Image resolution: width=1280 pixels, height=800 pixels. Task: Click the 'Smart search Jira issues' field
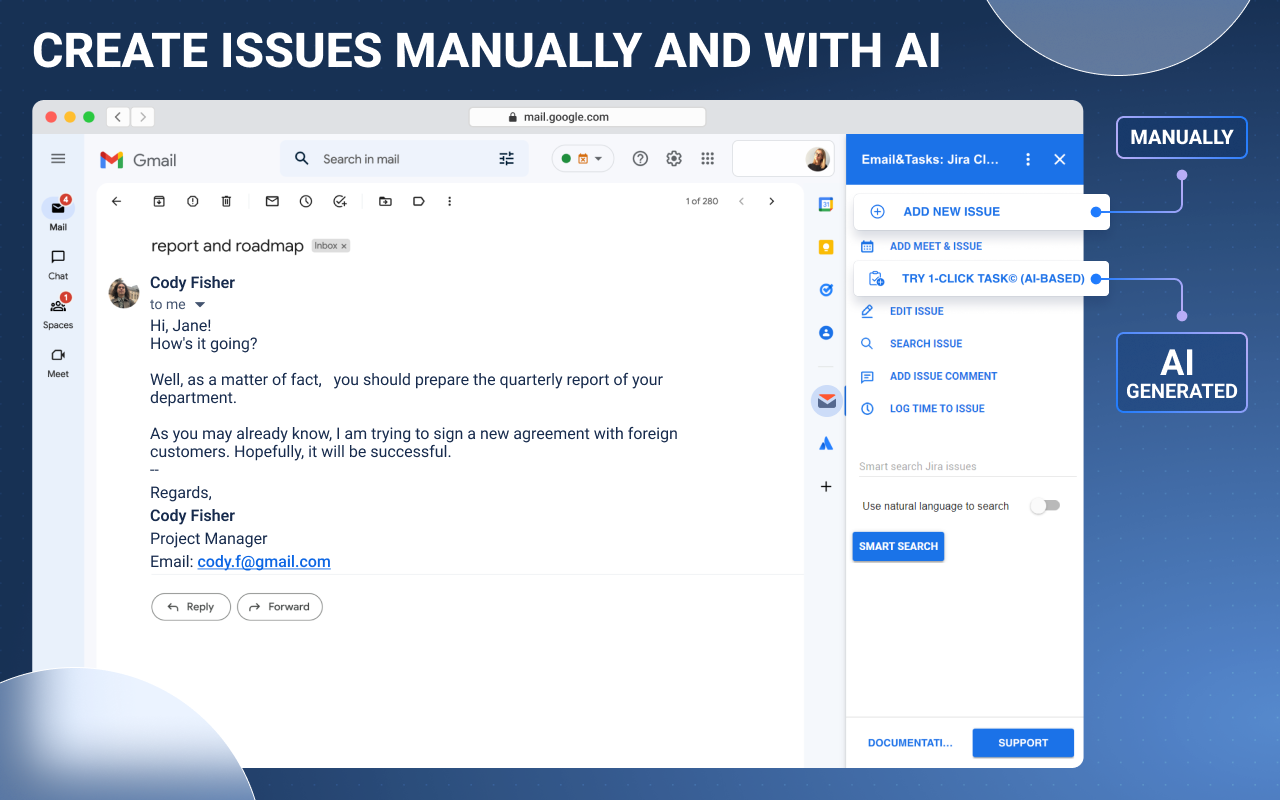[940, 466]
